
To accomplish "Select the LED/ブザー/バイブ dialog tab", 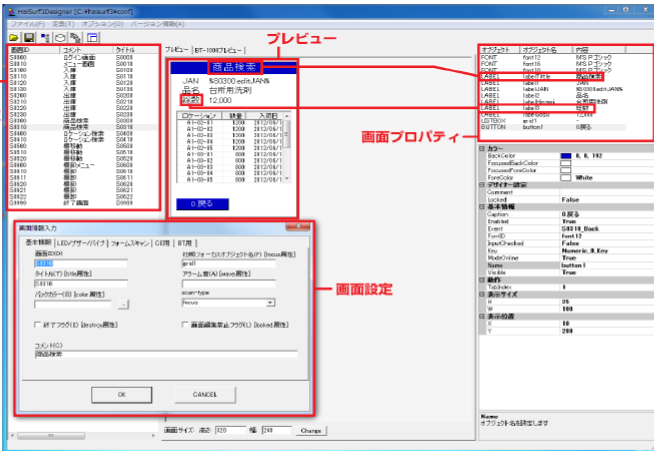I will point(80,243).
